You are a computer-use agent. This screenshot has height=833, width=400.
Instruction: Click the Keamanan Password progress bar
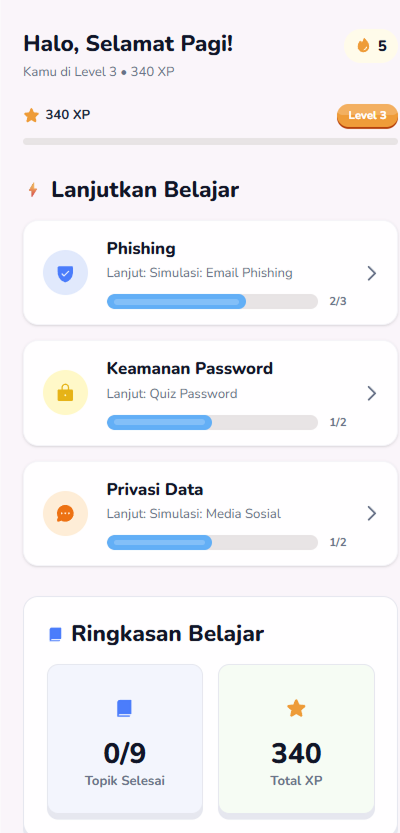(212, 422)
